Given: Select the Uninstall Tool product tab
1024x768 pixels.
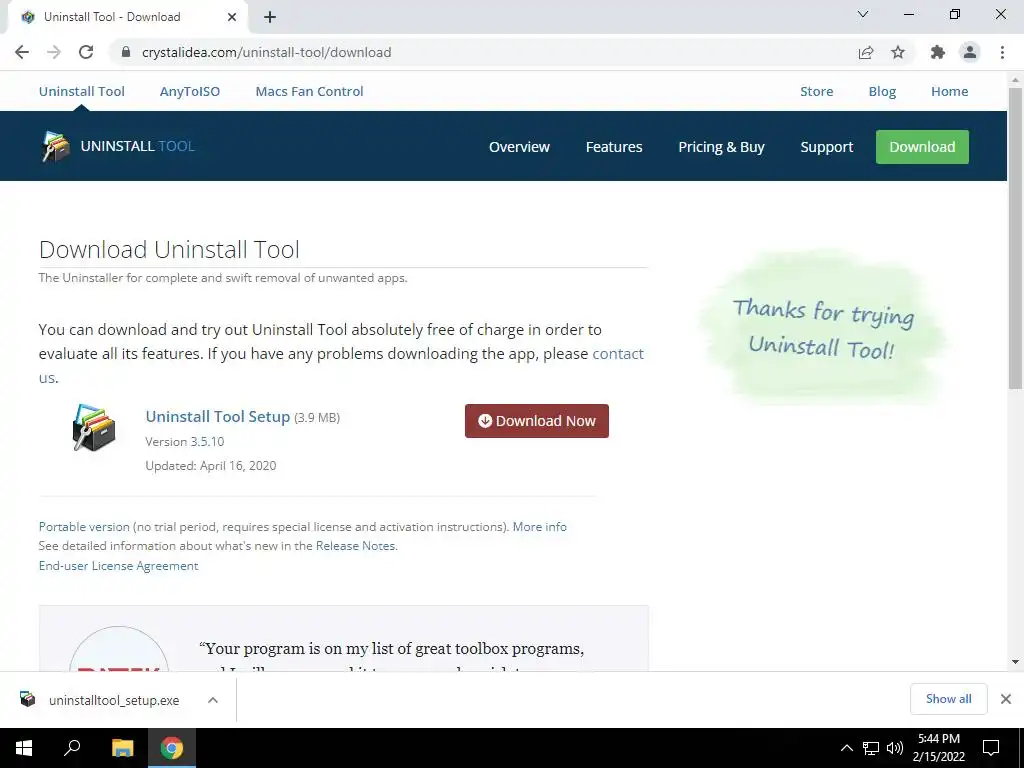Looking at the screenshot, I should coord(82,91).
